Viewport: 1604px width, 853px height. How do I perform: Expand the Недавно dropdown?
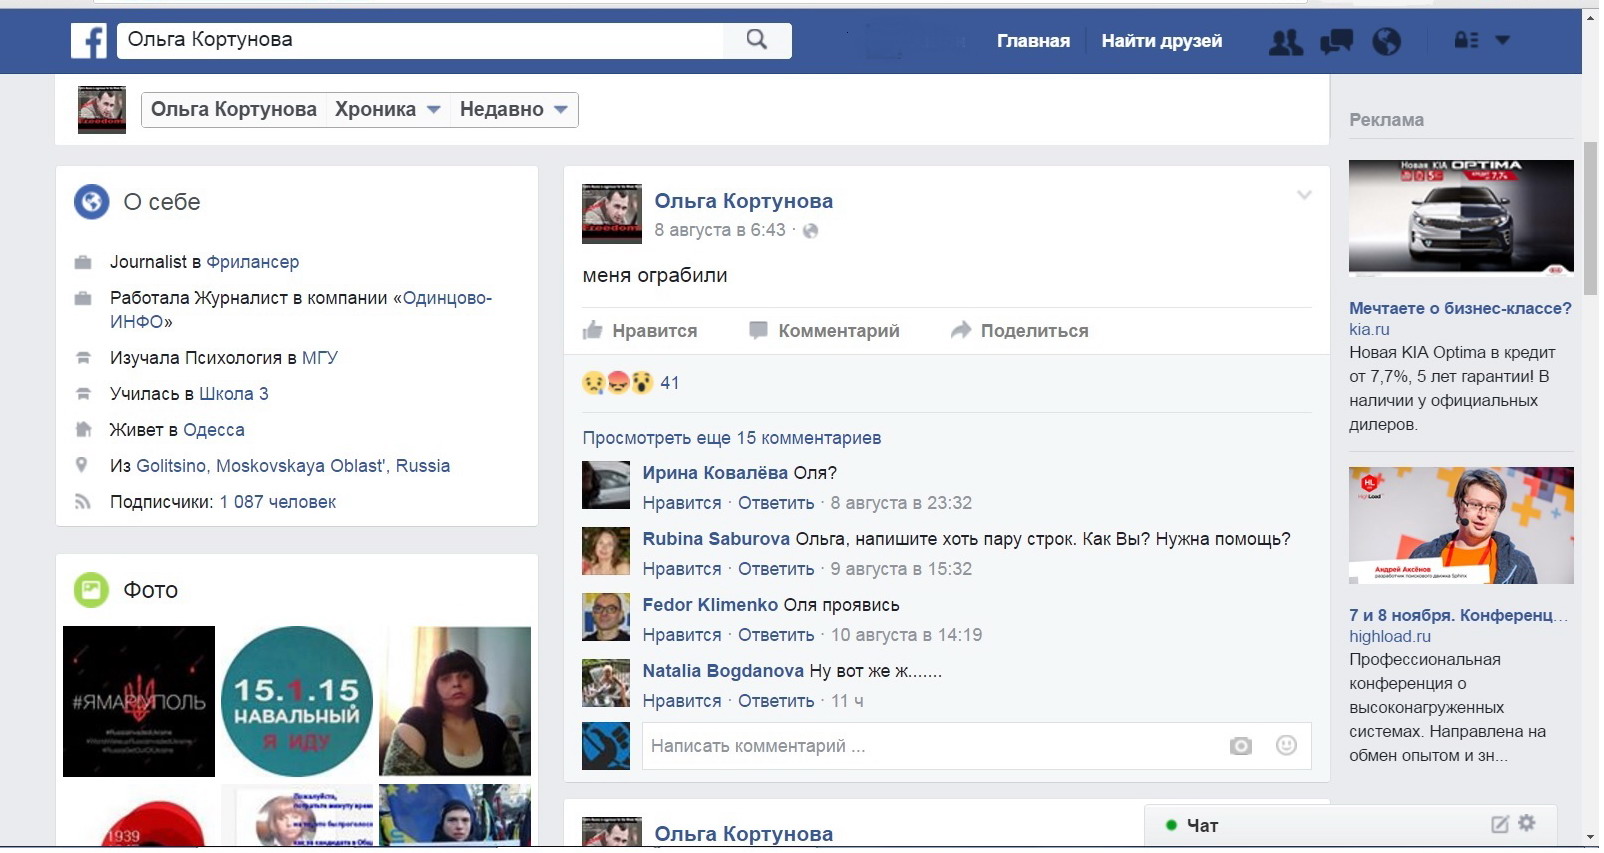513,110
